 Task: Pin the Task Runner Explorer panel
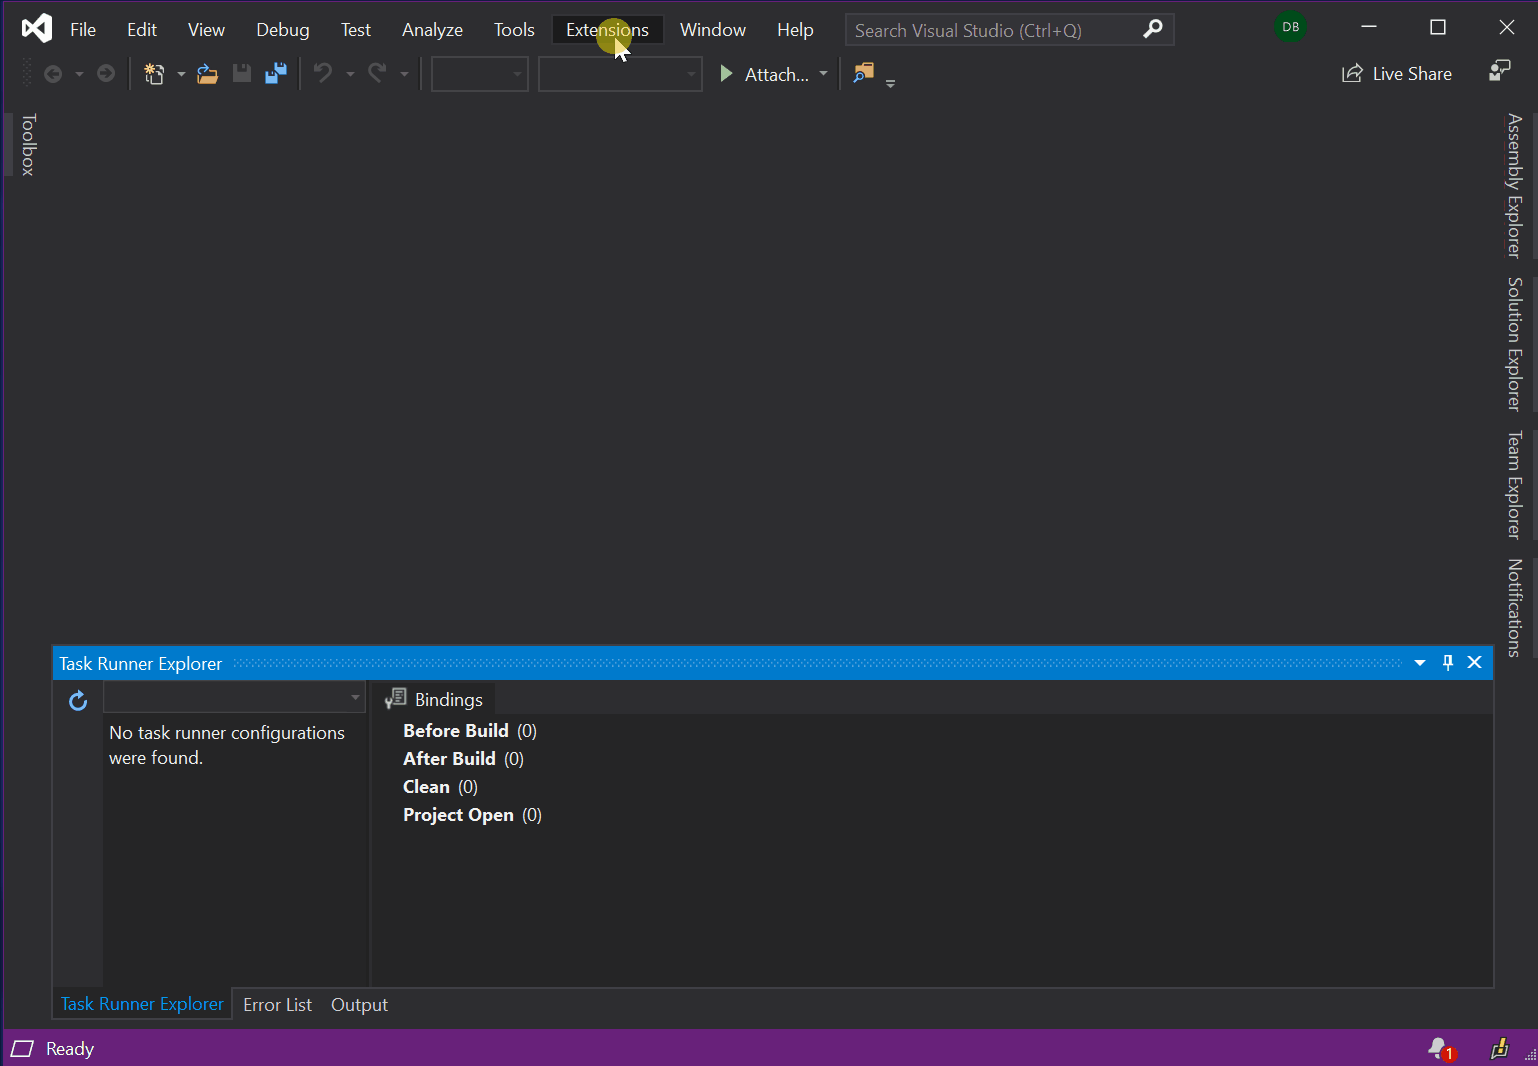coord(1448,663)
